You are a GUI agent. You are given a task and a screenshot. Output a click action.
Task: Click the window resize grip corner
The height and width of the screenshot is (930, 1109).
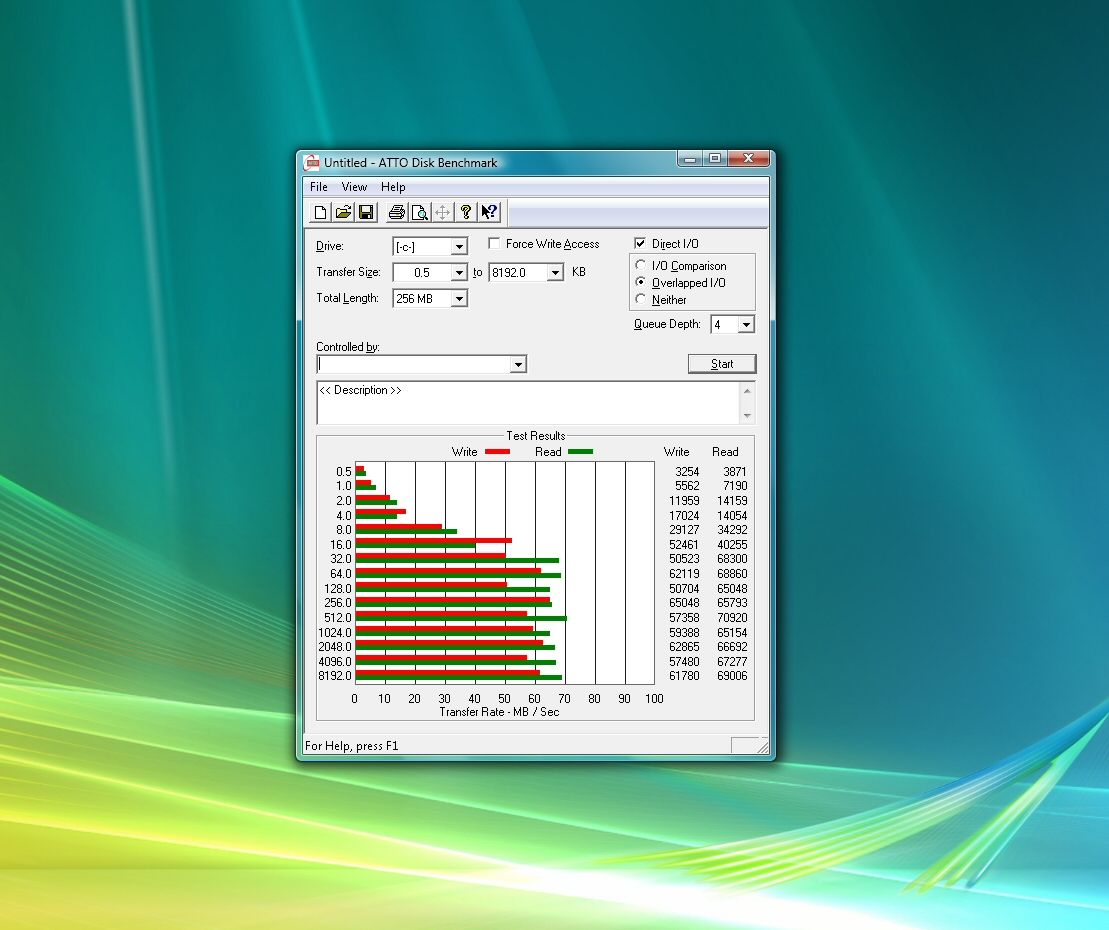click(762, 746)
